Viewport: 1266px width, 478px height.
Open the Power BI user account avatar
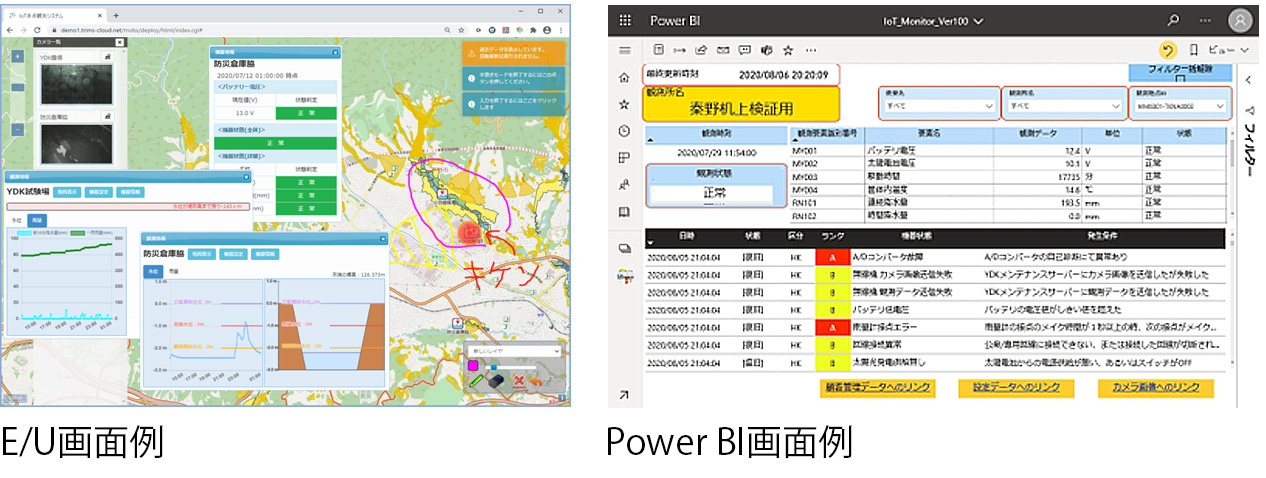1240,20
